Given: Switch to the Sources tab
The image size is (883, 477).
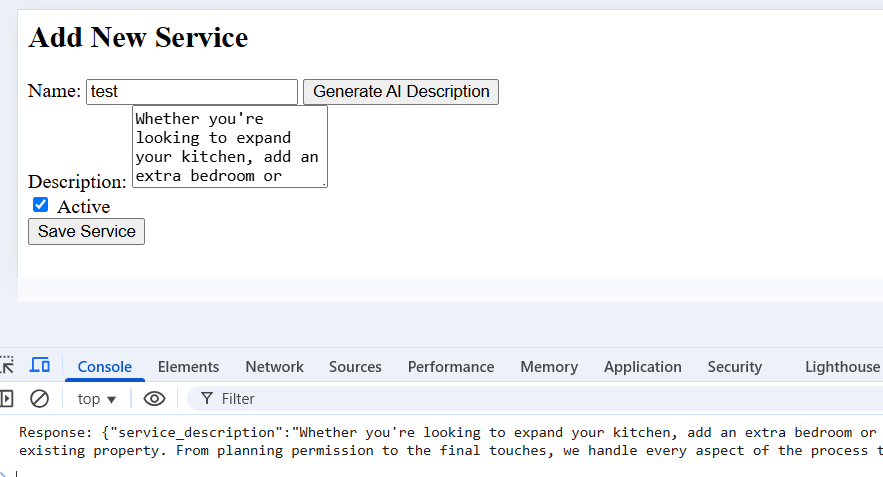Looking at the screenshot, I should click(x=355, y=367).
